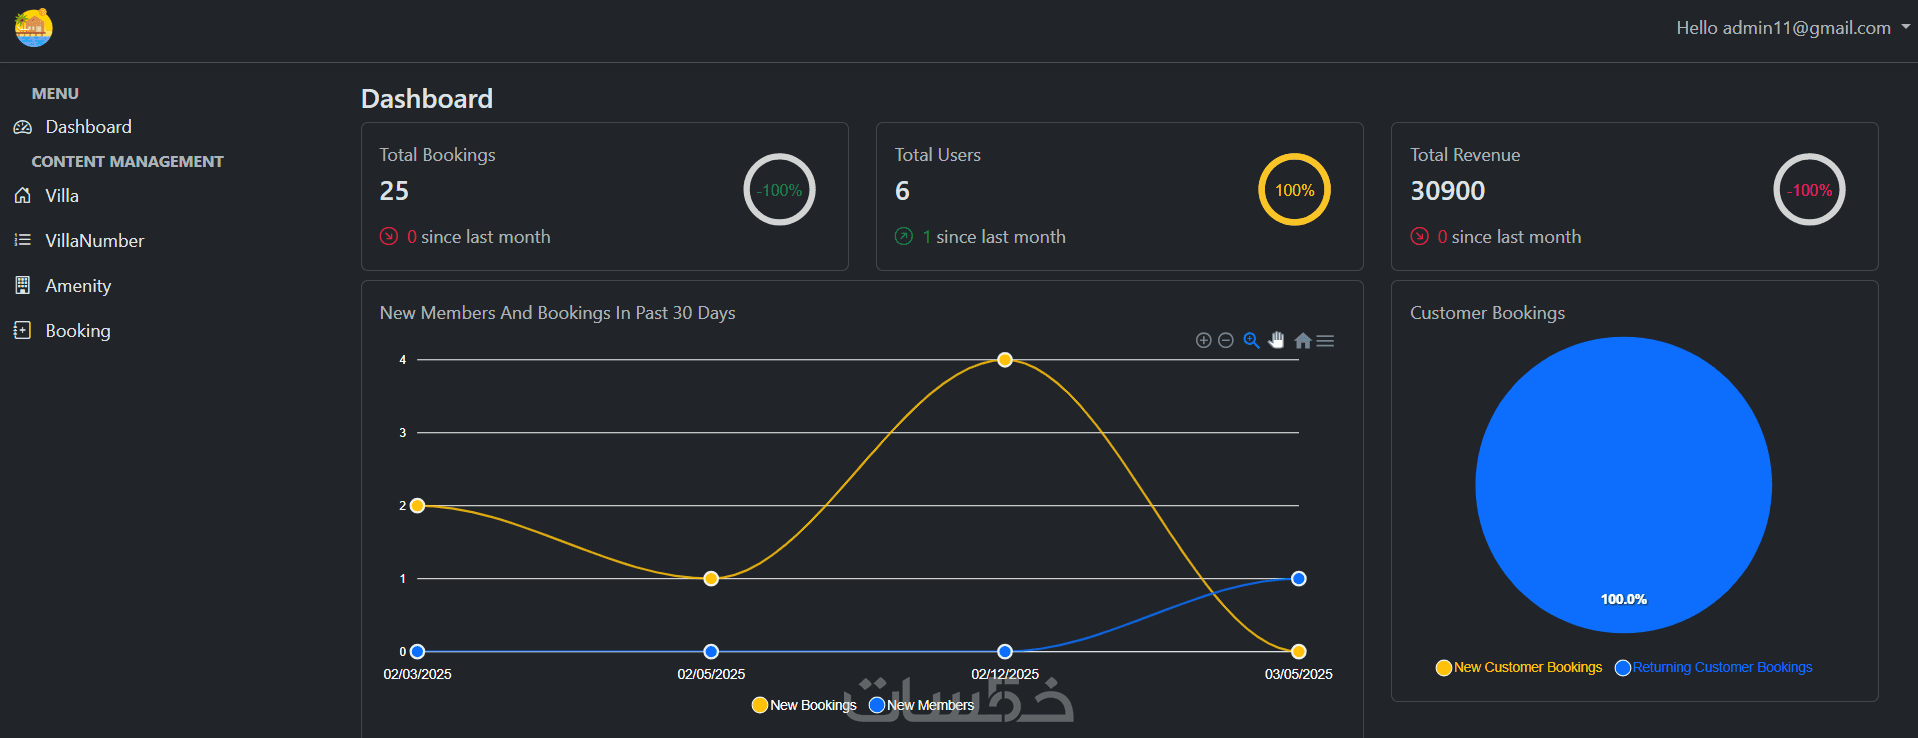Open the Dashboard menu item

click(88, 127)
